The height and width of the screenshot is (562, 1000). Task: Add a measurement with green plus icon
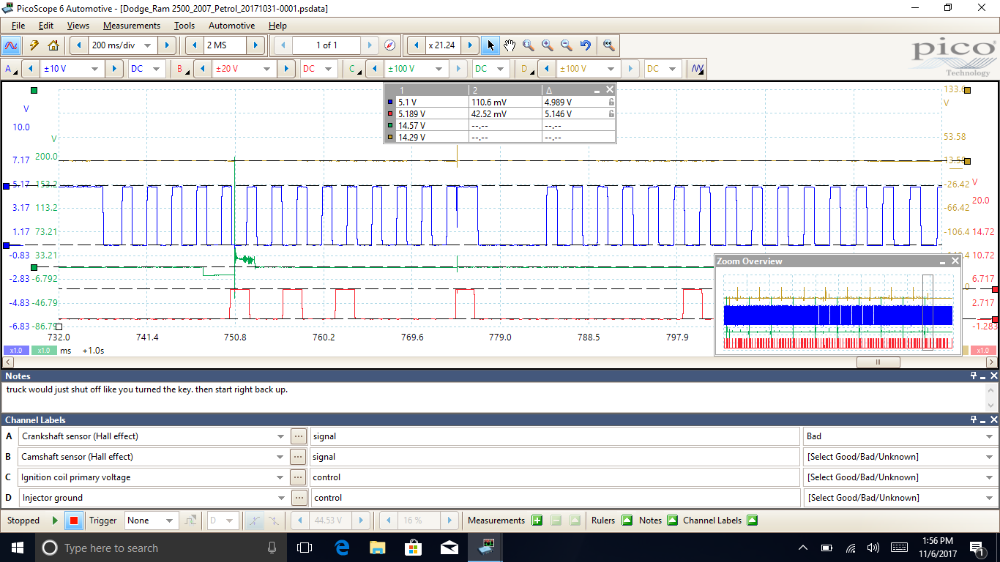click(537, 520)
